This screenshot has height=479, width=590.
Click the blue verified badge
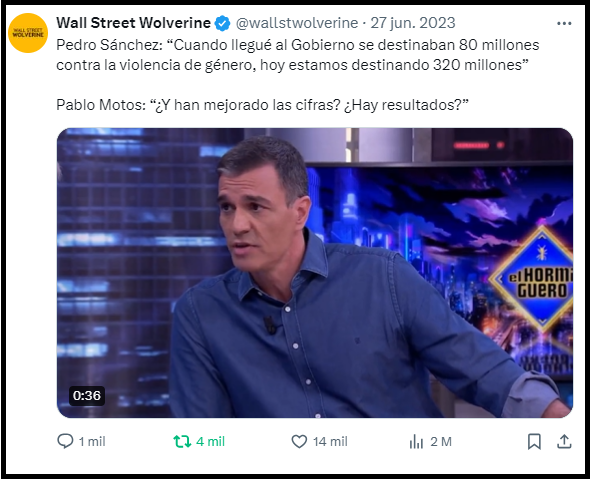pyautogui.click(x=222, y=23)
